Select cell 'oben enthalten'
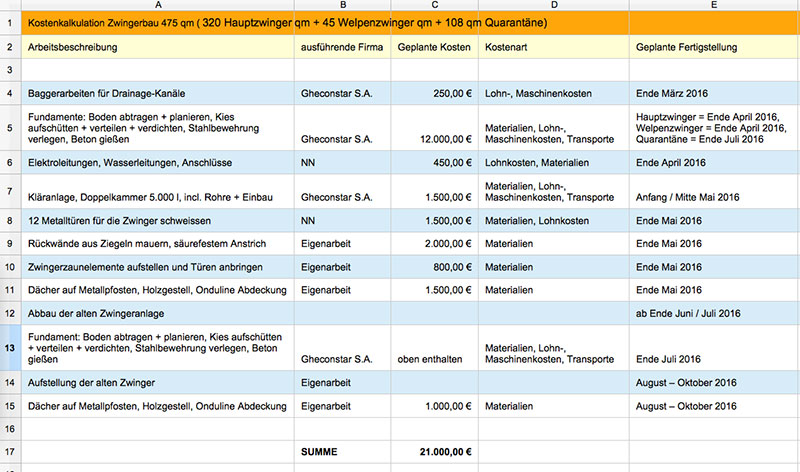Image resolution: width=800 pixels, height=472 pixels. pyautogui.click(x=435, y=348)
